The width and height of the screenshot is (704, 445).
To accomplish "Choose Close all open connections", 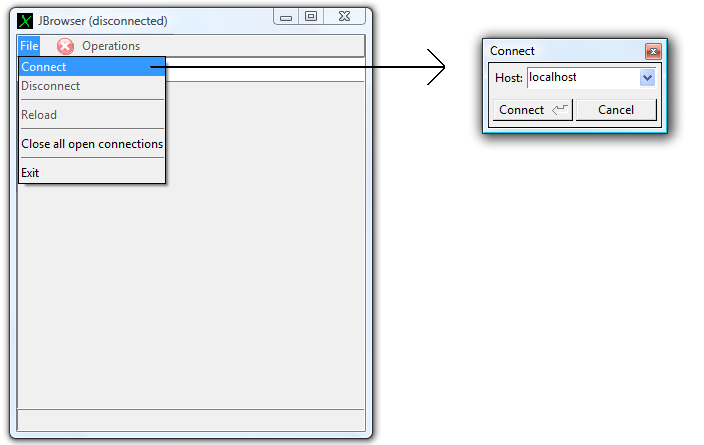I will (x=92, y=144).
